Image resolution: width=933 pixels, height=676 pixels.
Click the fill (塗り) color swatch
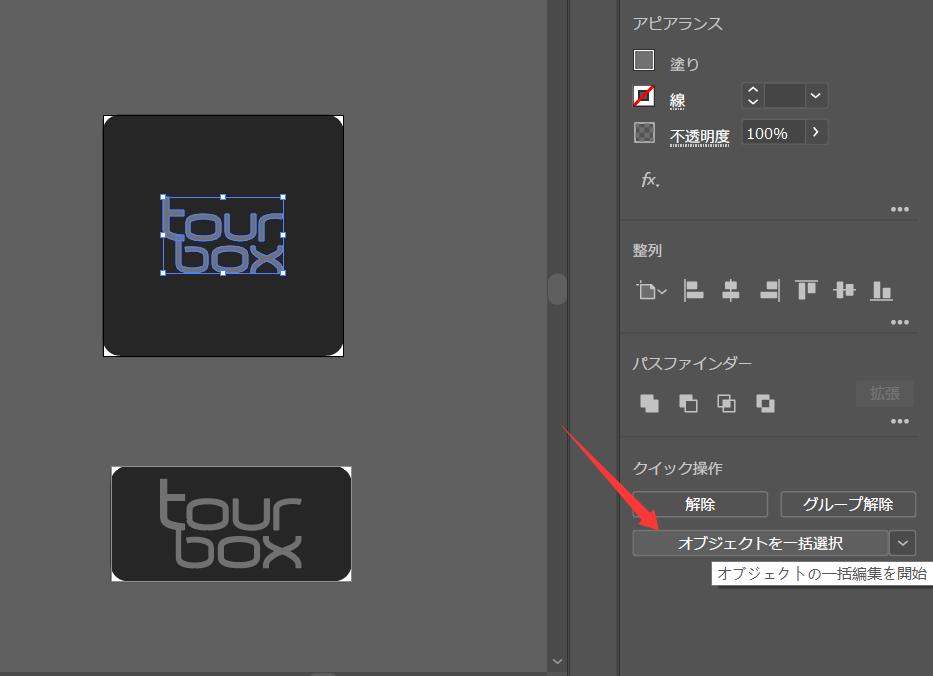click(644, 60)
